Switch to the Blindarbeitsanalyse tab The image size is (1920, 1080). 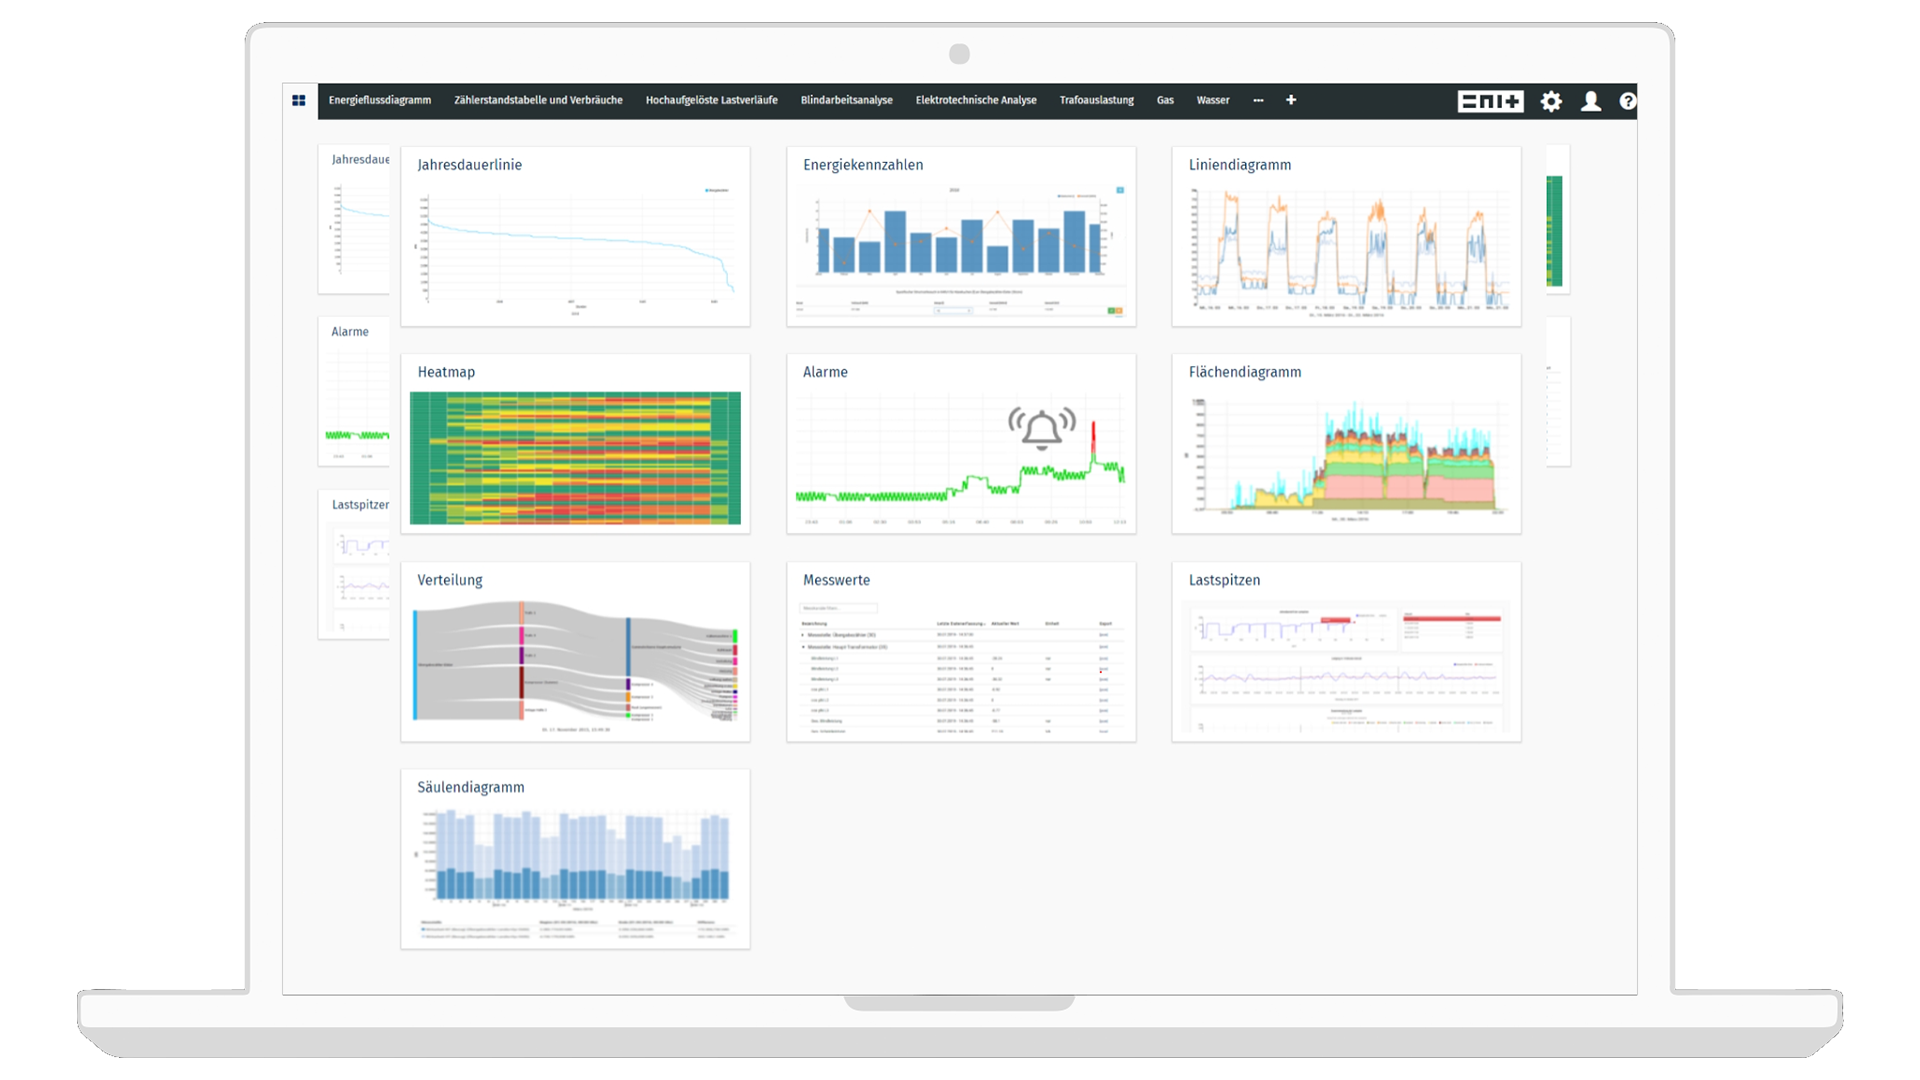point(846,100)
